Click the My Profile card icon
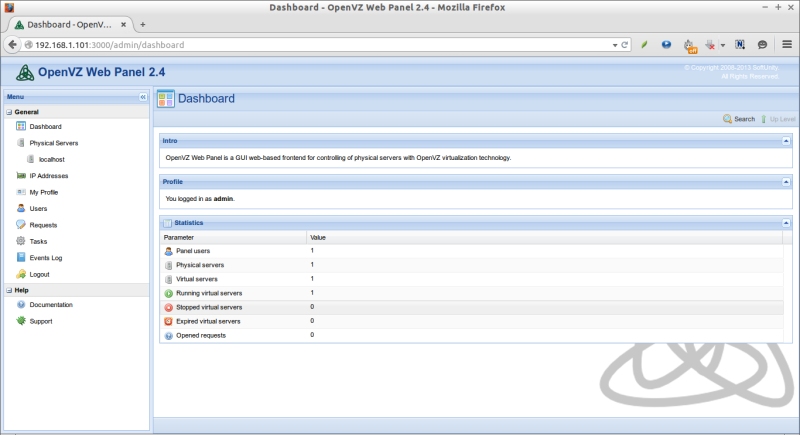Image resolution: width=800 pixels, height=435 pixels. coord(21,192)
